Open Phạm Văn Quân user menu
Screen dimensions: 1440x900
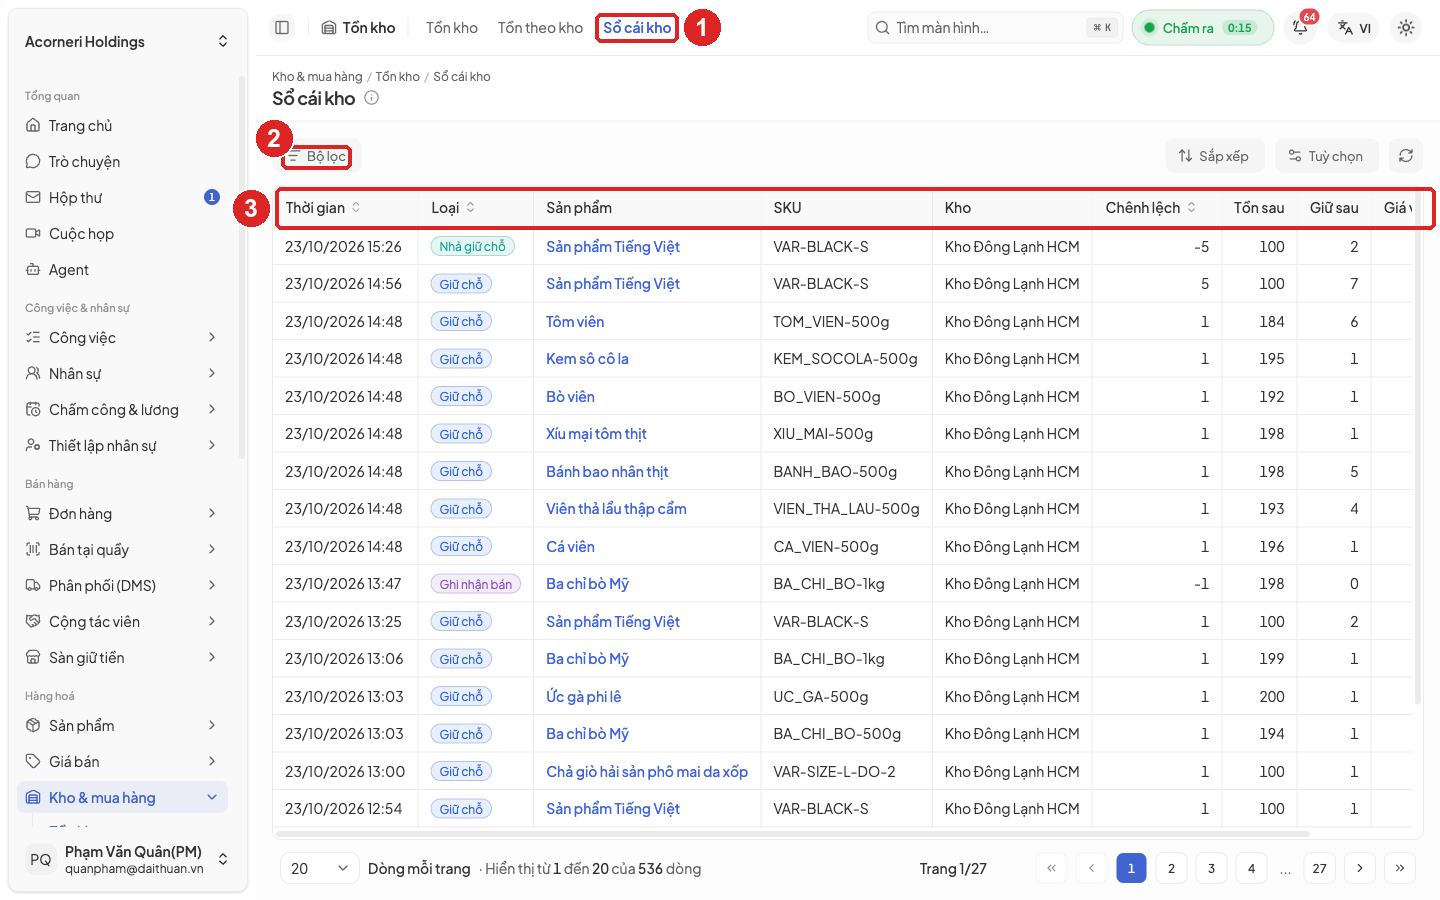[x=127, y=859]
